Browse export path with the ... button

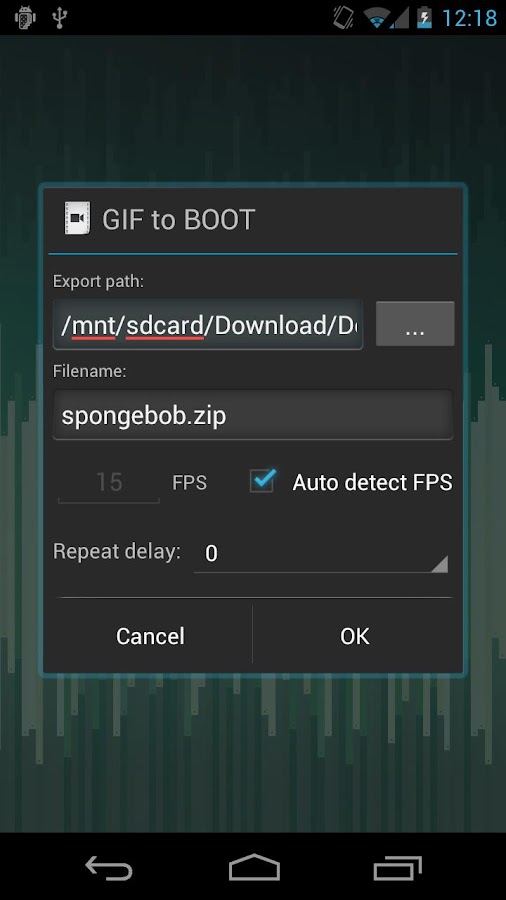point(415,324)
